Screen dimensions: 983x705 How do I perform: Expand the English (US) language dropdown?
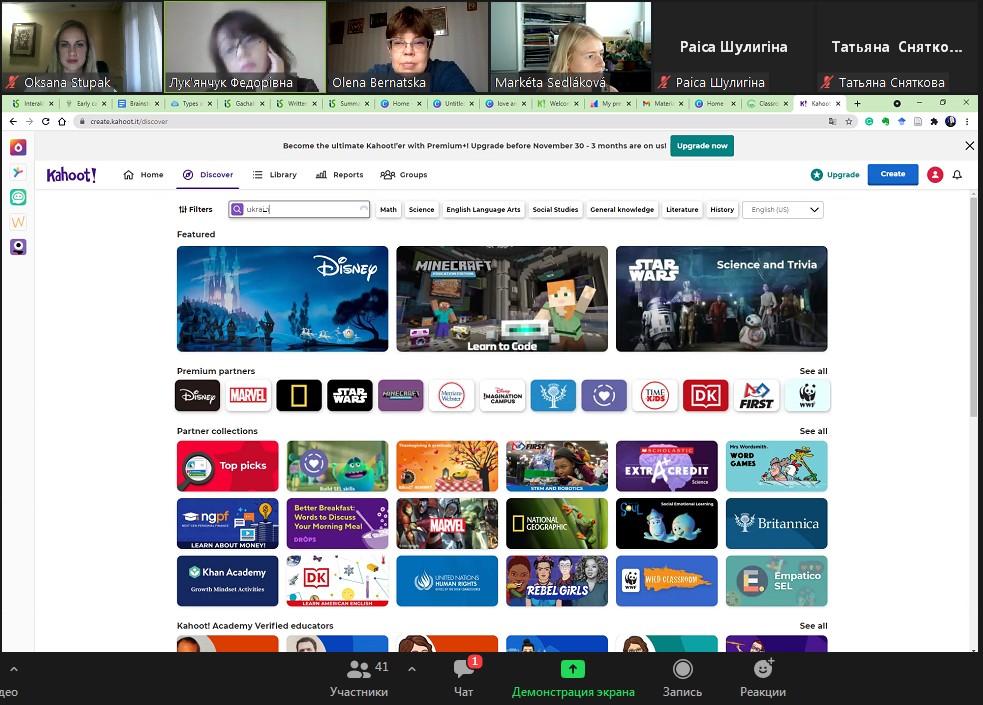[x=783, y=210]
